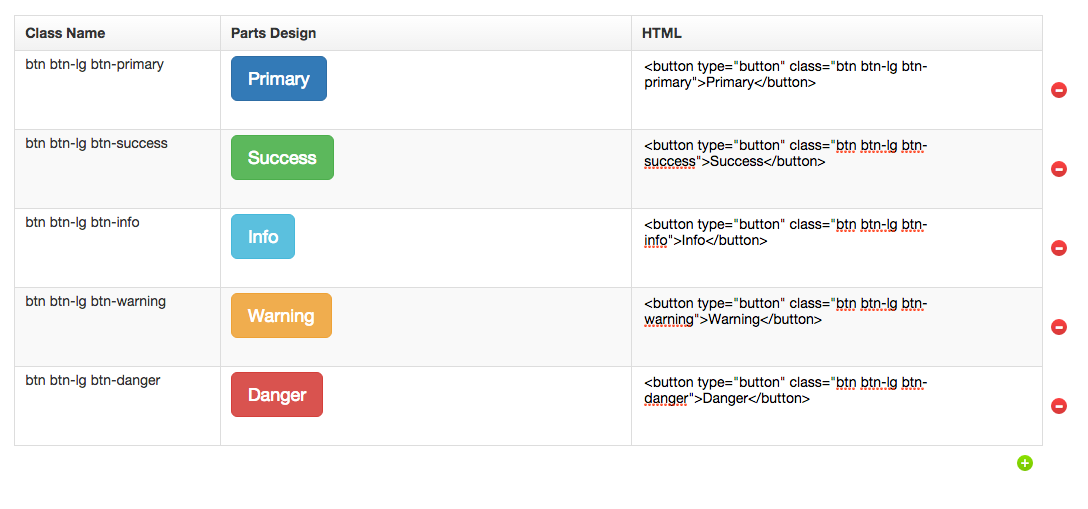Select the 'btn btn-lg btn-warning' class name cell
This screenshot has height=509, width=1088.
pyautogui.click(x=96, y=301)
